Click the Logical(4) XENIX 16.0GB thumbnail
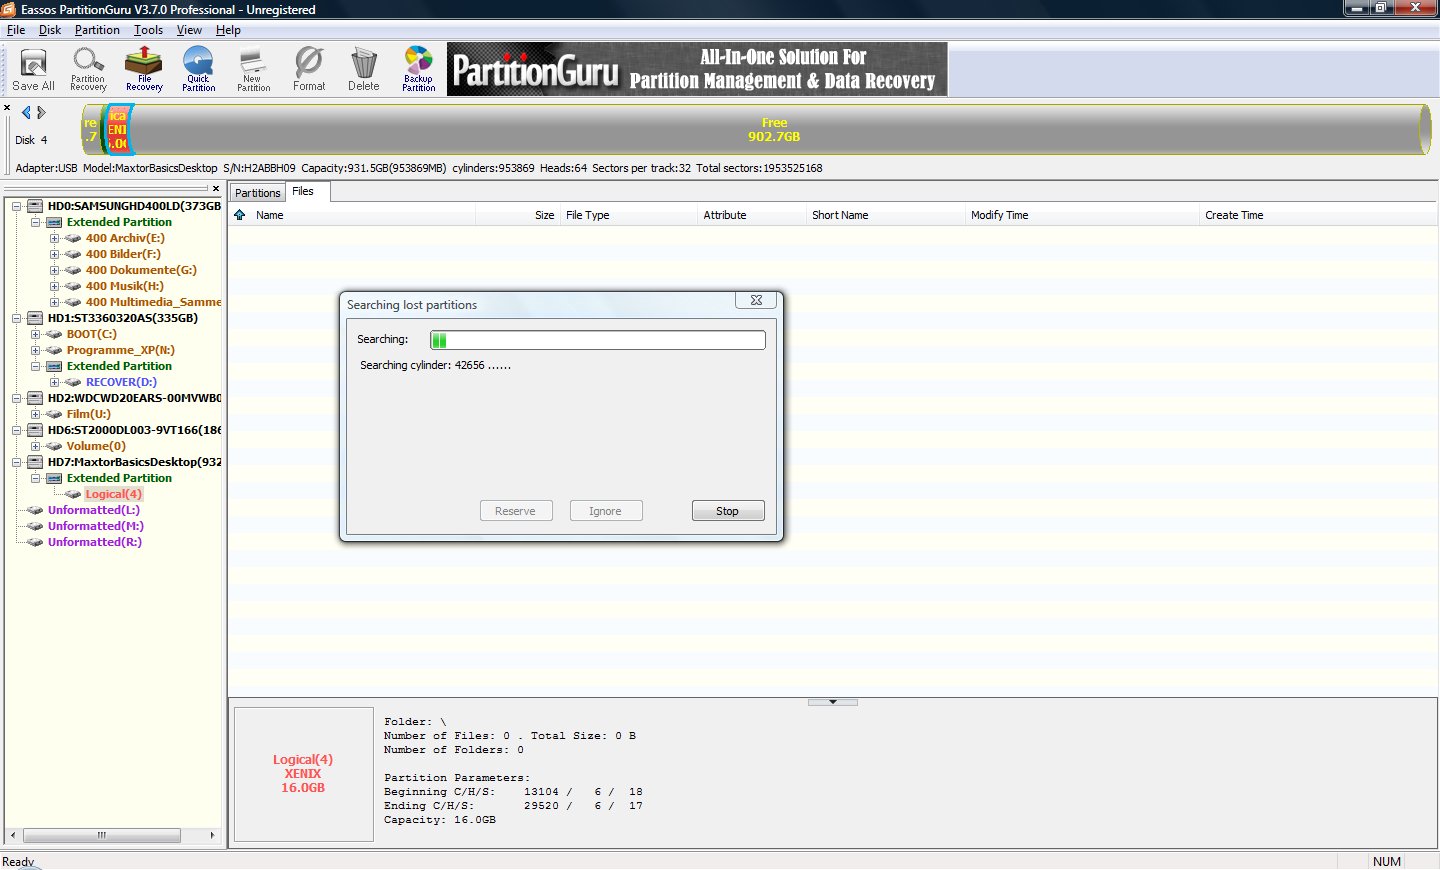This screenshot has width=1440, height=870. coord(303,774)
